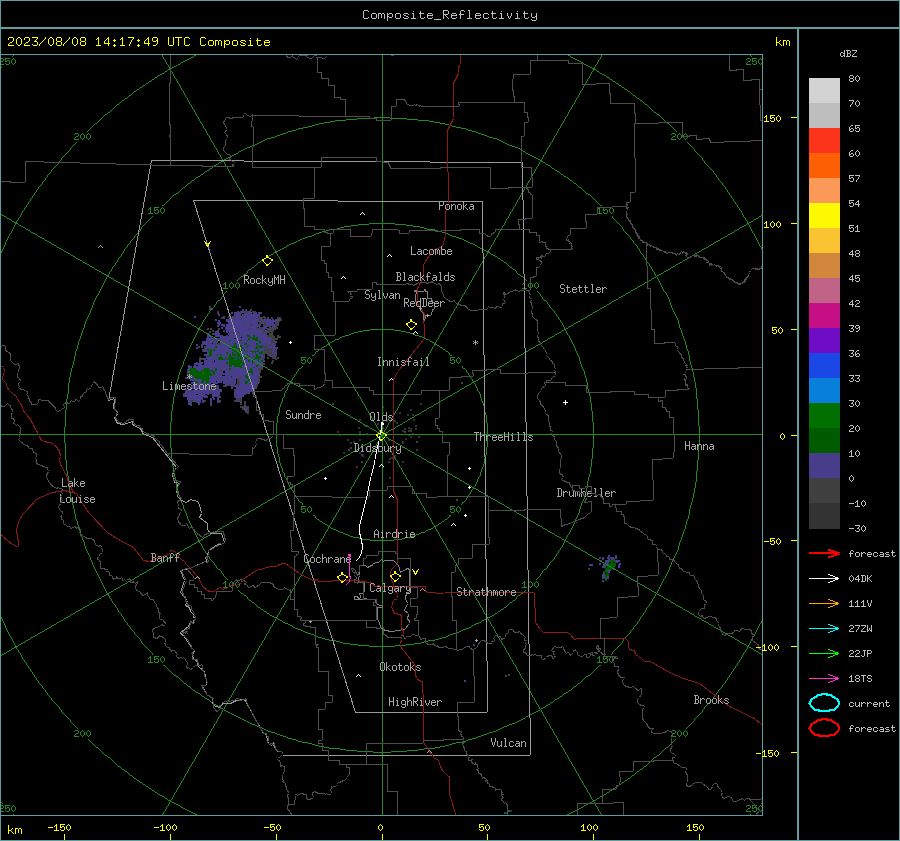The height and width of the screenshot is (841, 900).
Task: Pick the purple swatch between 39 and 36
Action: 824,341
